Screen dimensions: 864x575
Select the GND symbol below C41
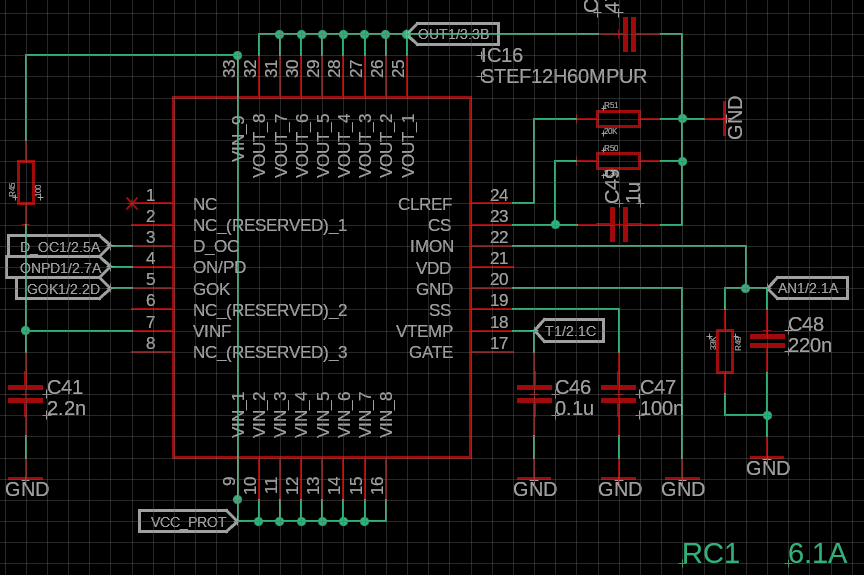point(26,485)
